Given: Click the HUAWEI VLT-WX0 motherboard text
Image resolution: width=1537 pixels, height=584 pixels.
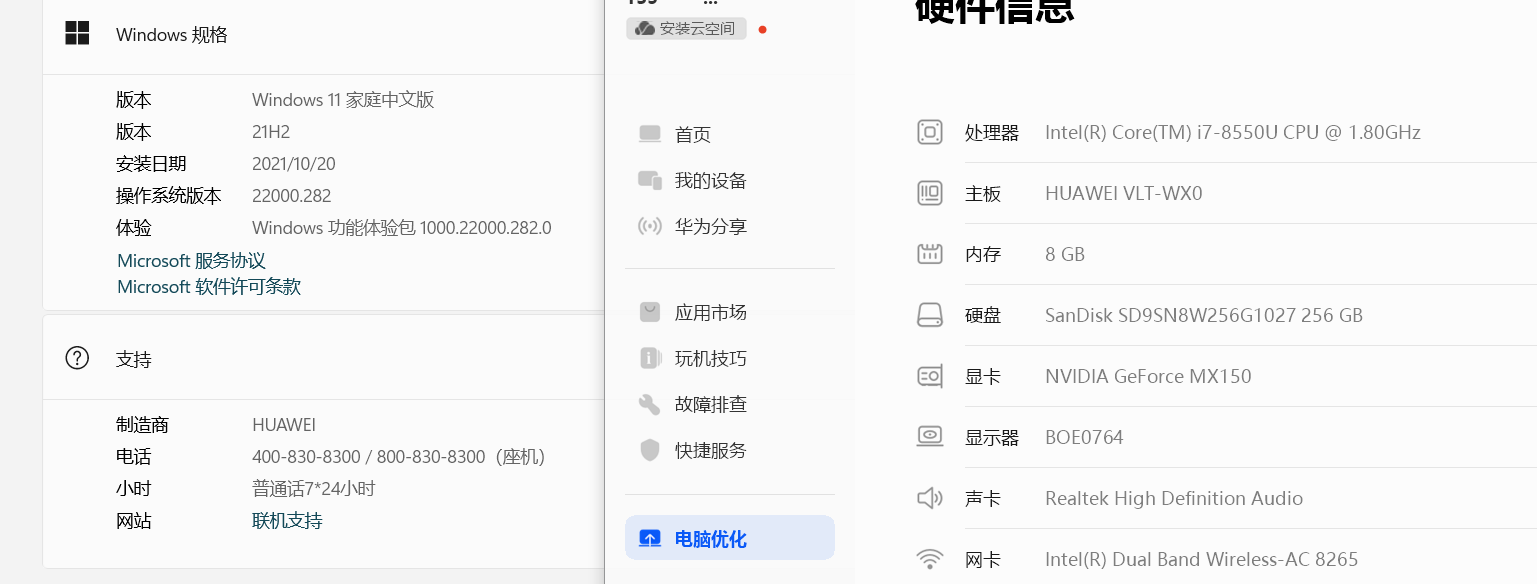Looking at the screenshot, I should point(1124,193).
